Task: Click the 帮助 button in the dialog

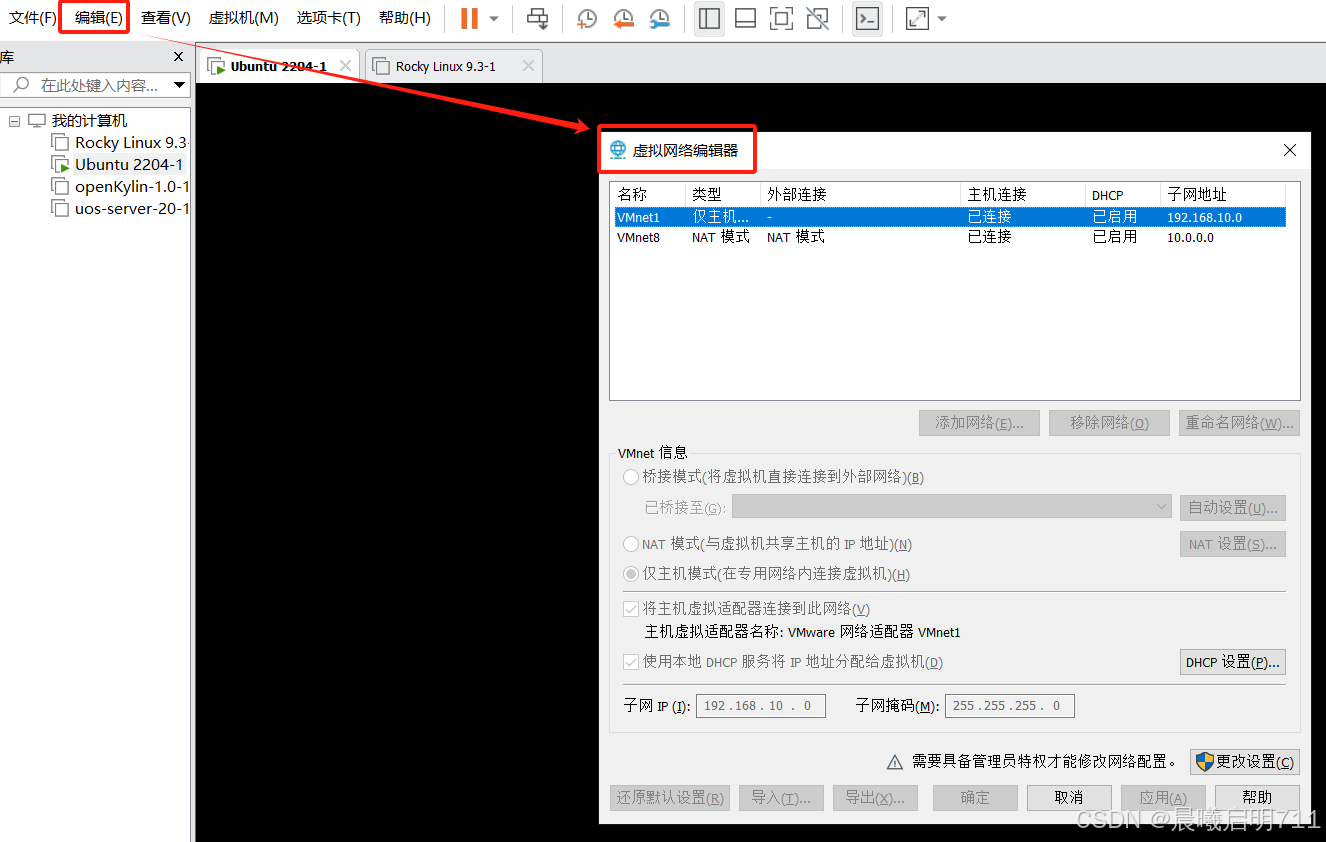Action: click(1257, 798)
